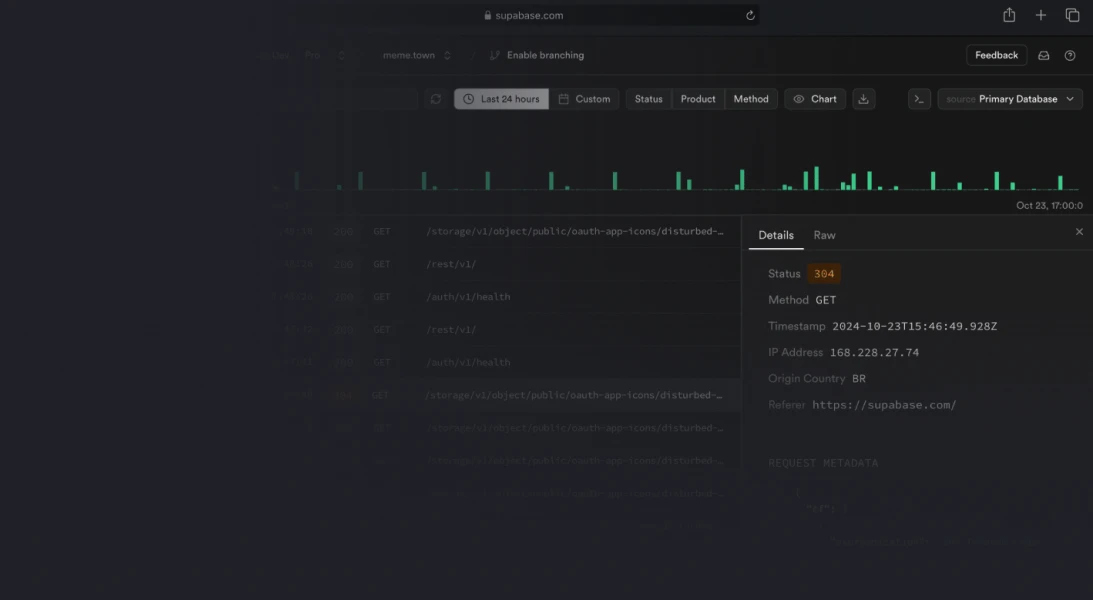Open the Status filter dropdown

tap(648, 99)
